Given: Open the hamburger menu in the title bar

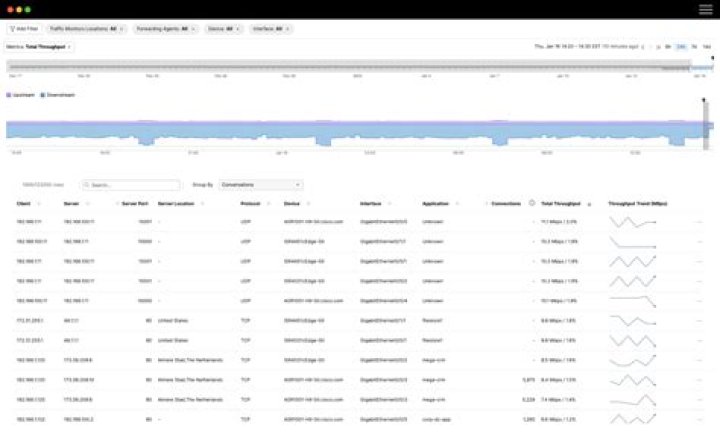Looking at the screenshot, I should (x=705, y=9).
